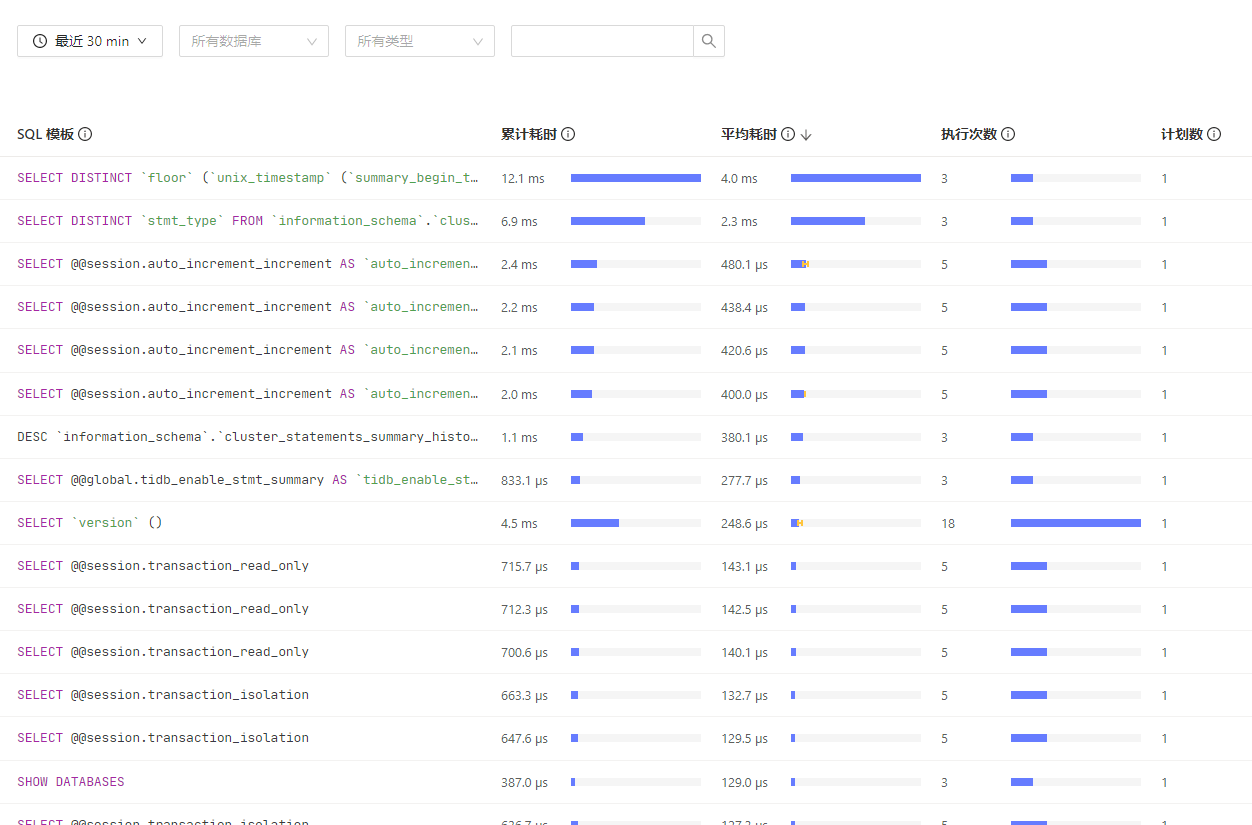Open the 最近 30 min time range picker
1252x825 pixels.
point(90,41)
